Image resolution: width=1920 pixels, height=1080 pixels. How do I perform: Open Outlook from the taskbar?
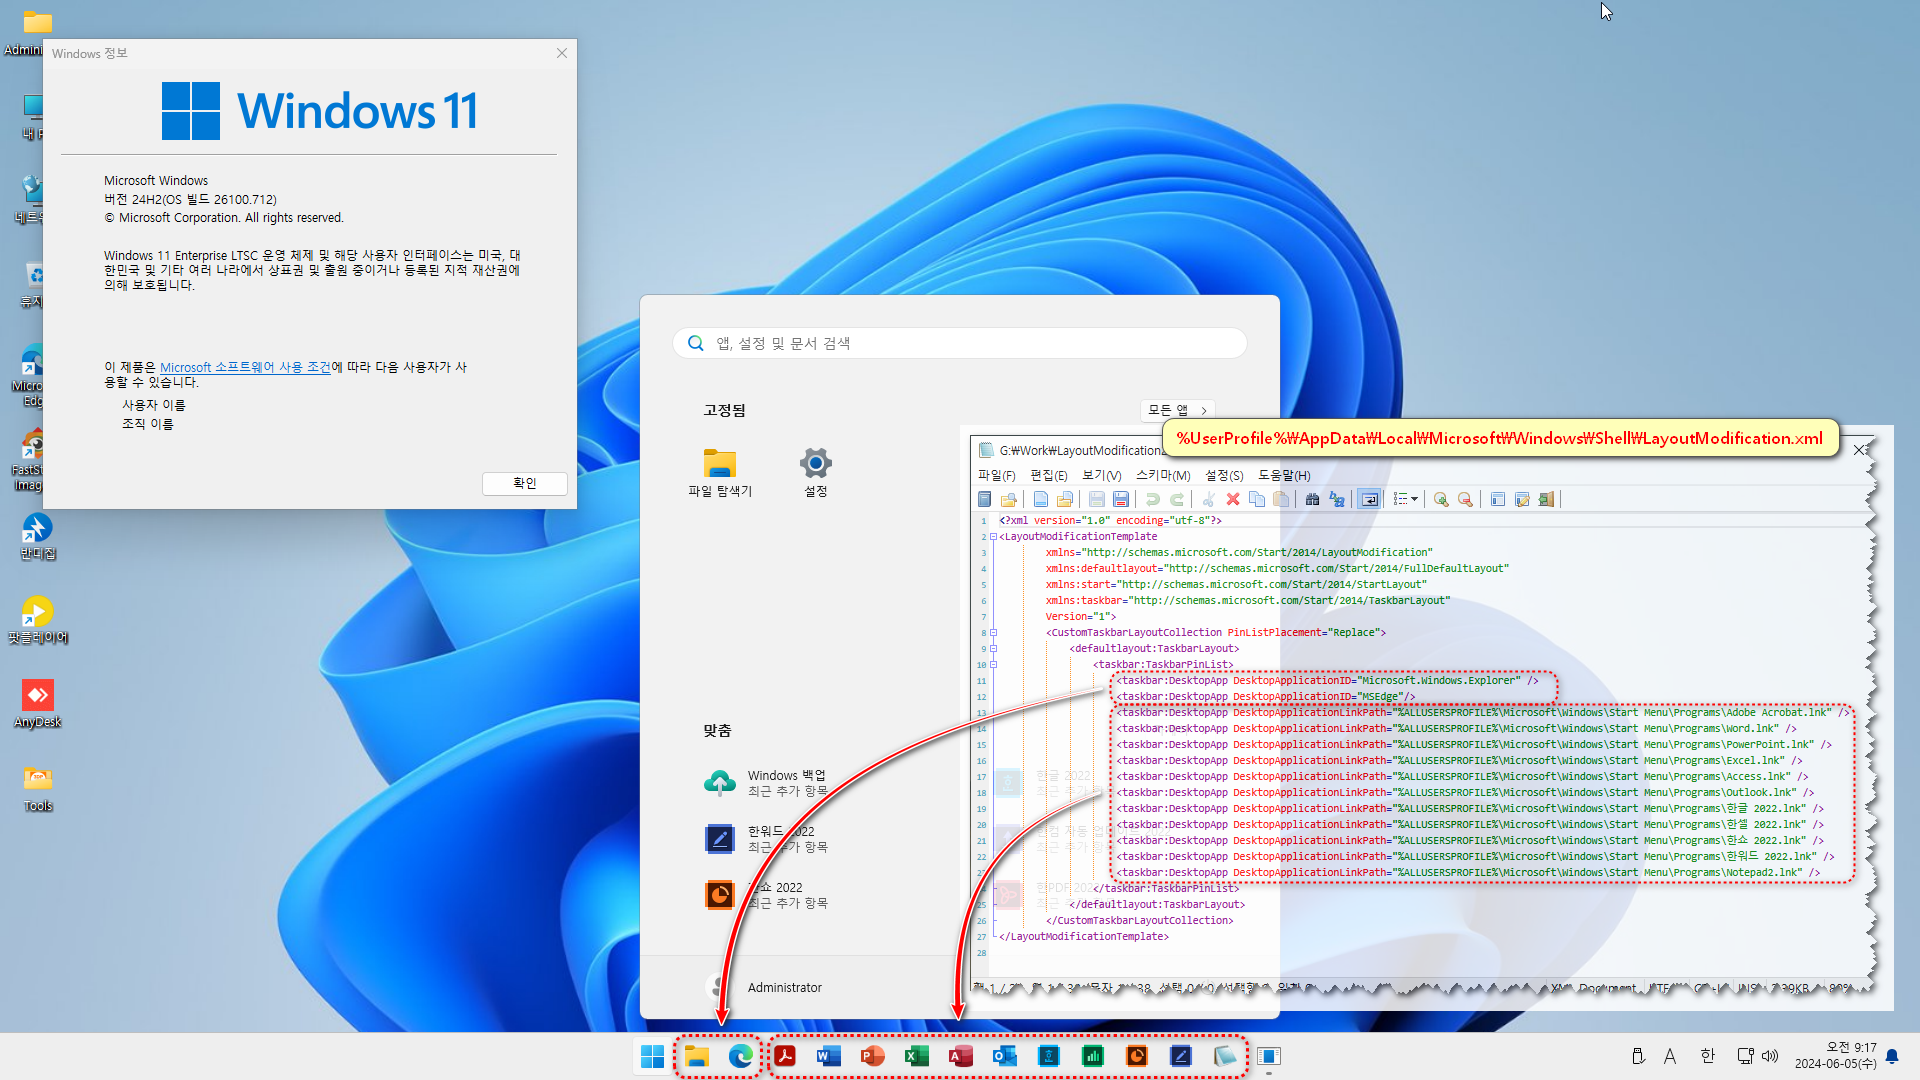coord(1005,1056)
